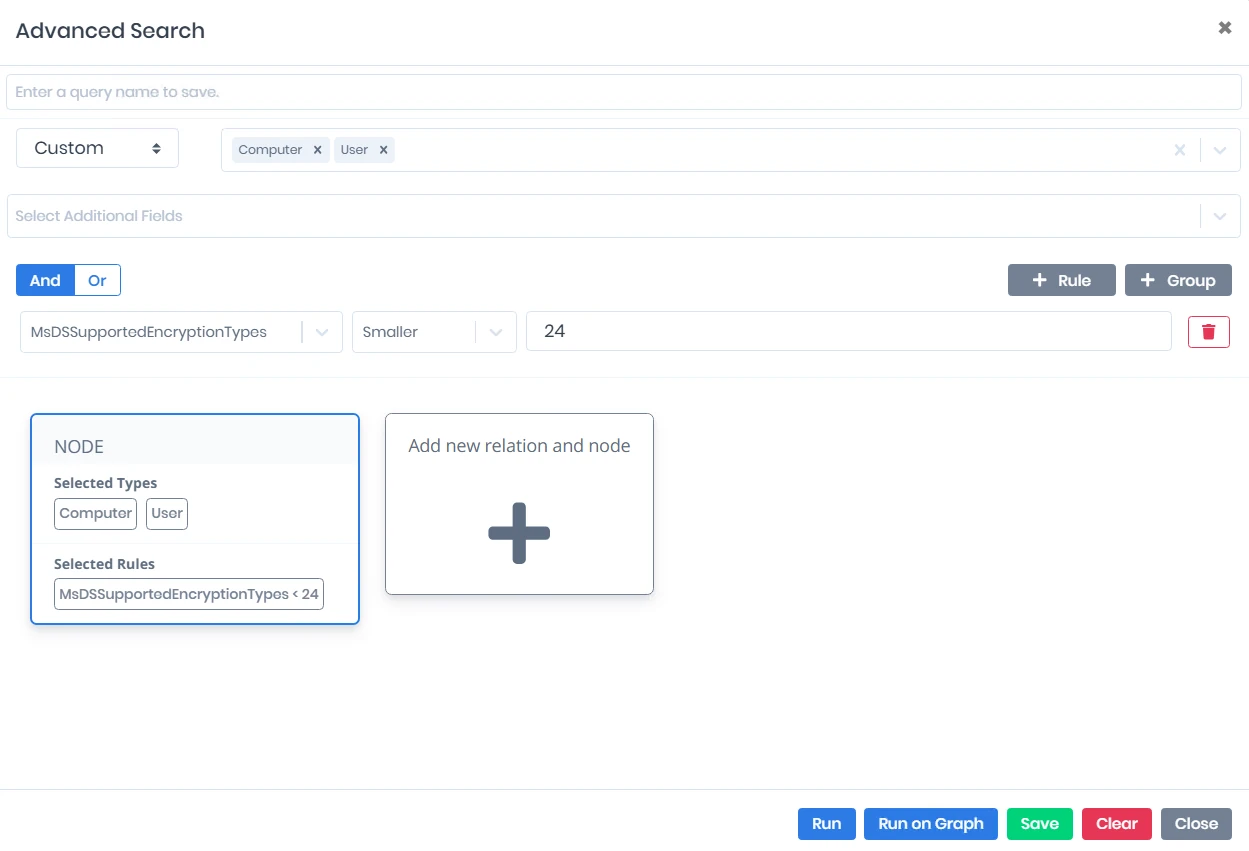Screen dimensions: 1249x851
Task: Focus the query name input field
Action: point(624,92)
